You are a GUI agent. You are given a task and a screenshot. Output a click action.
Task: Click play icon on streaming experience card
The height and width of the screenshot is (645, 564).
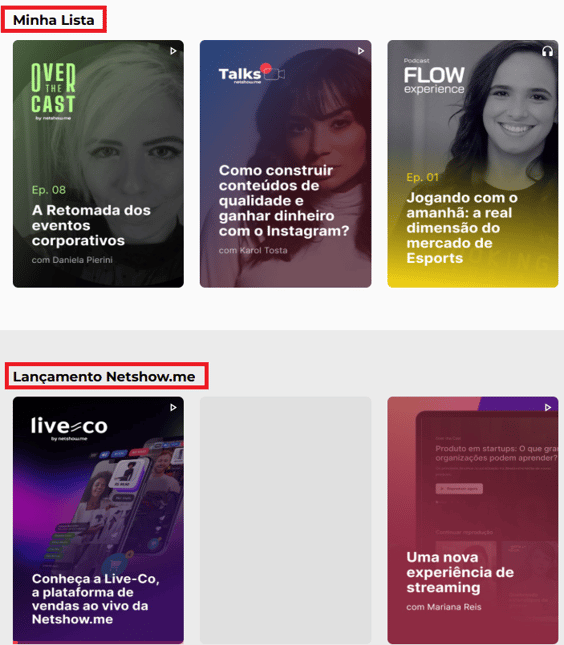coord(548,407)
